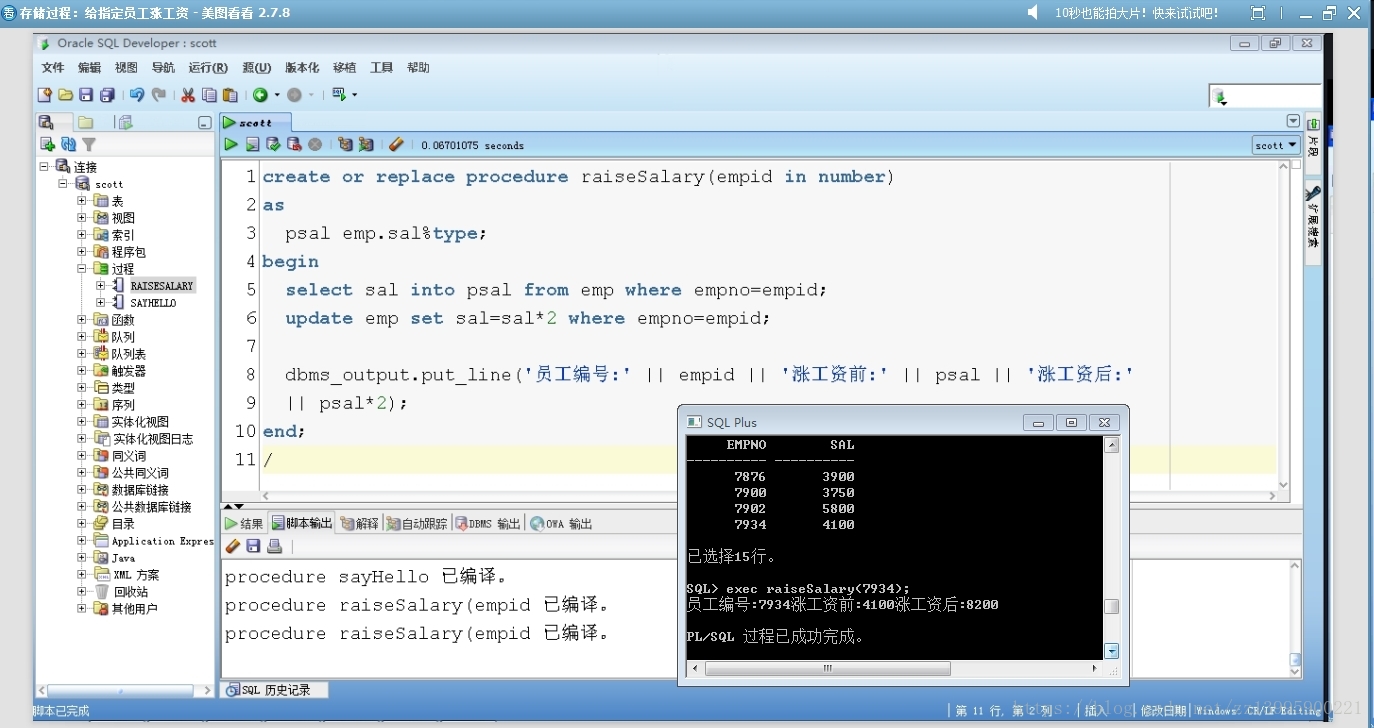Click the speaker icon in title bar
The width and height of the screenshot is (1374, 728).
[x=1034, y=12]
